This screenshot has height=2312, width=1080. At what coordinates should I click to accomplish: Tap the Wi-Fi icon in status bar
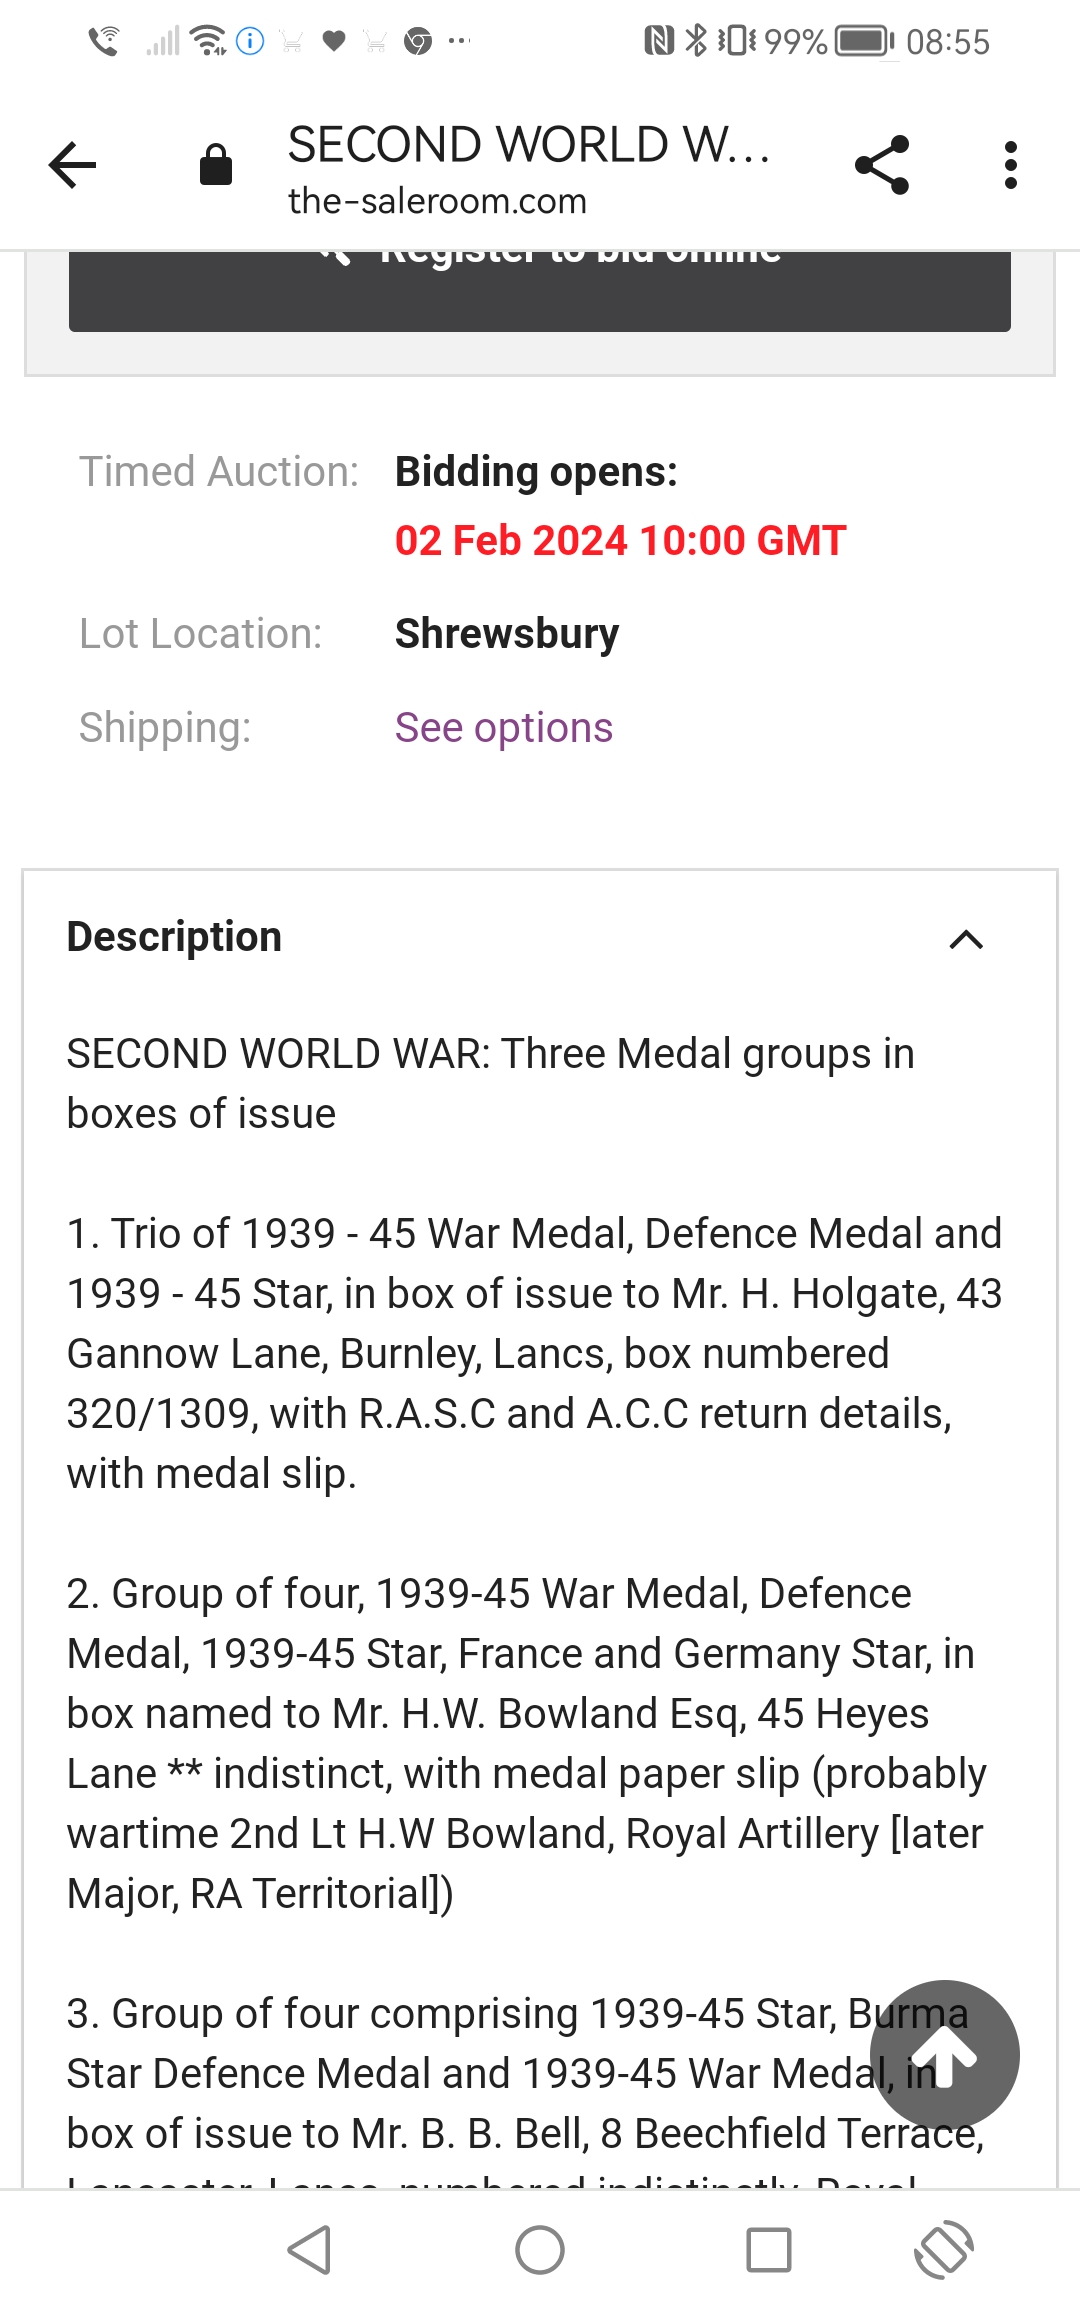click(x=207, y=41)
